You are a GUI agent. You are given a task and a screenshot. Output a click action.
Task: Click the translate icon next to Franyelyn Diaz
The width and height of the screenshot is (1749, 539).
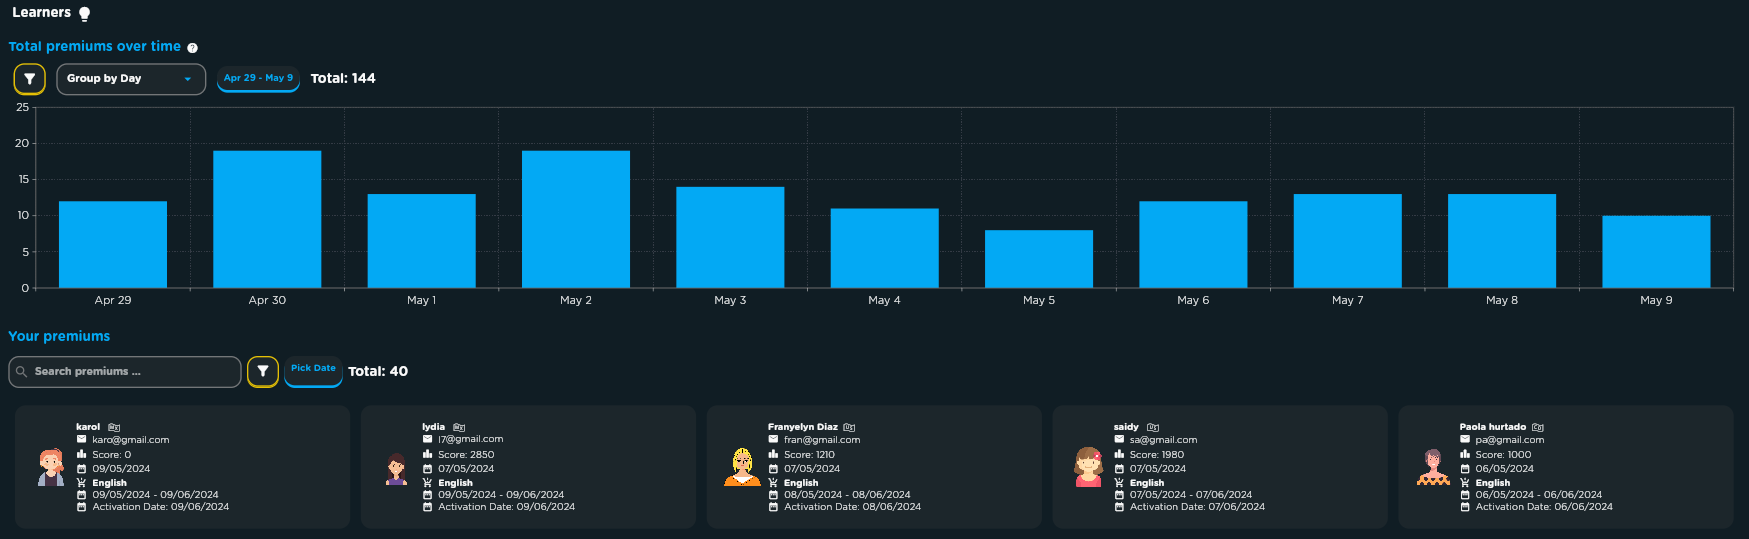click(x=849, y=427)
